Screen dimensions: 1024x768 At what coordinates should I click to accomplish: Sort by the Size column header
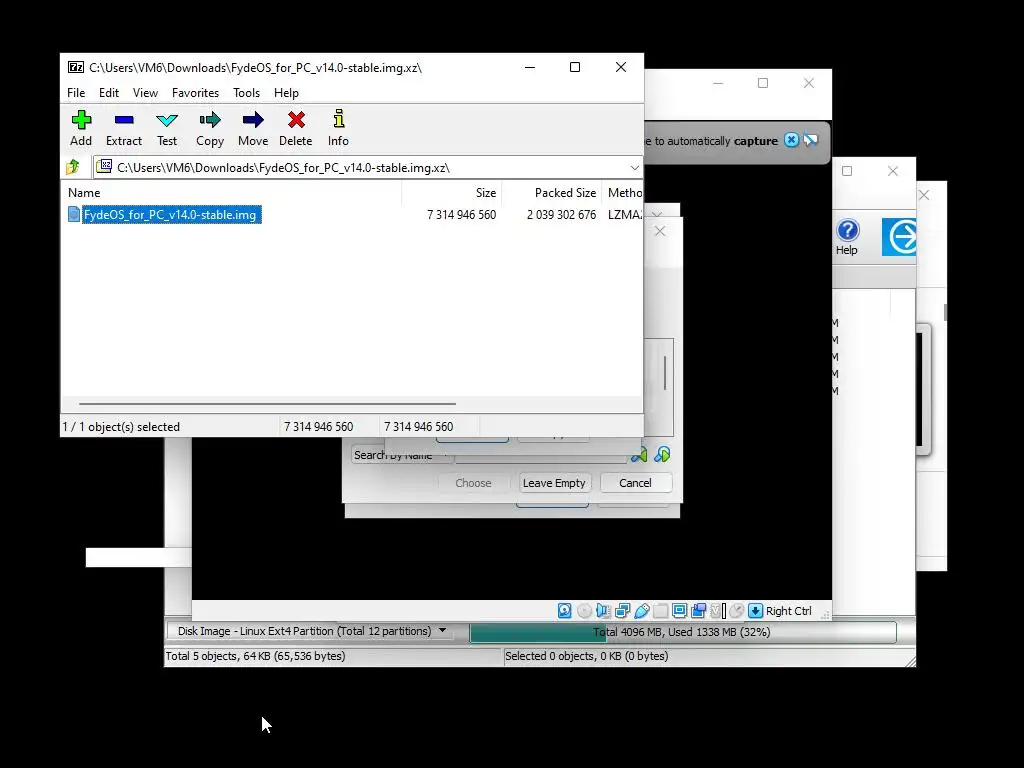(x=485, y=193)
